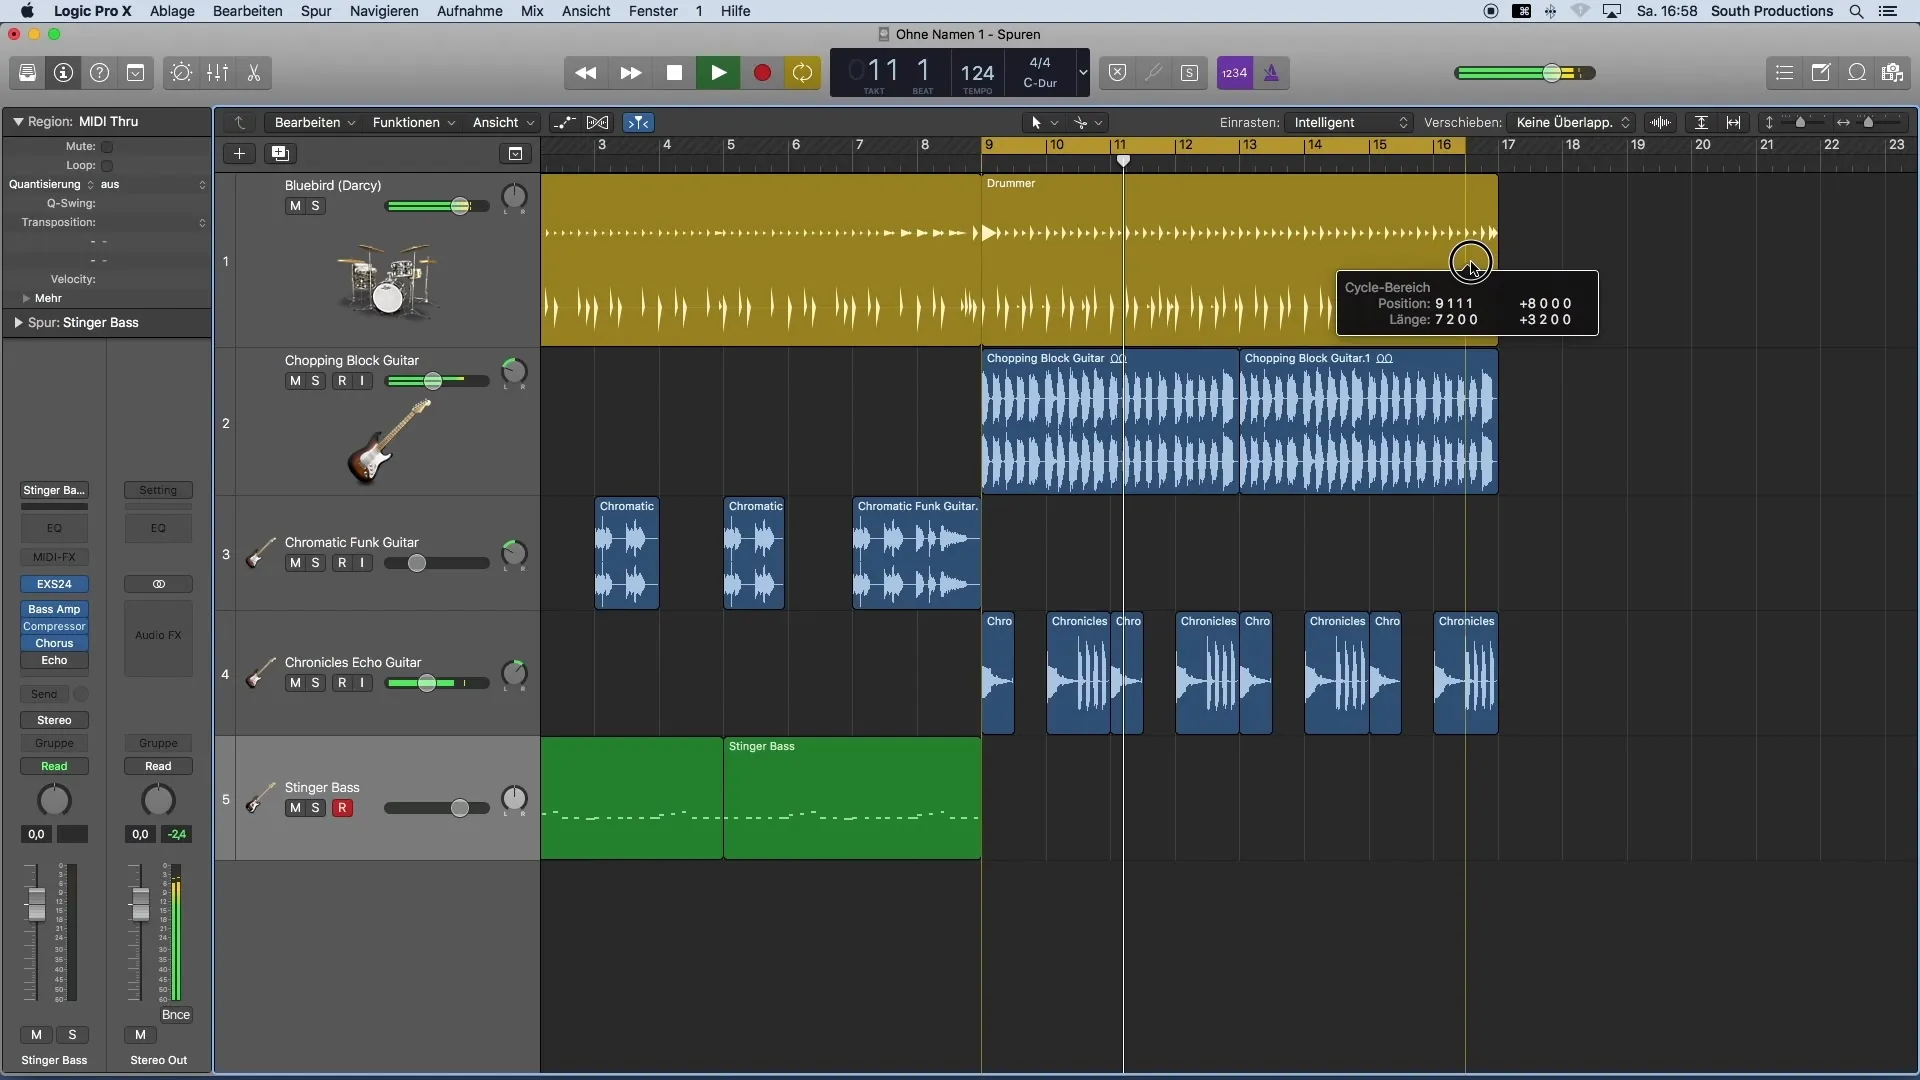
Task: Click the global tracks toggle icon
Action: pos(515,153)
